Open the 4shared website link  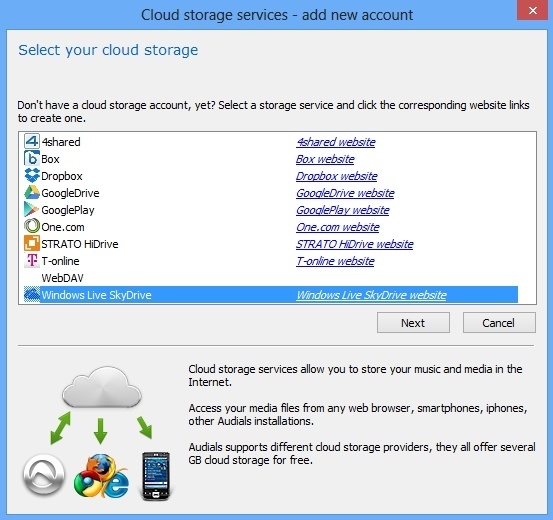coord(335,142)
